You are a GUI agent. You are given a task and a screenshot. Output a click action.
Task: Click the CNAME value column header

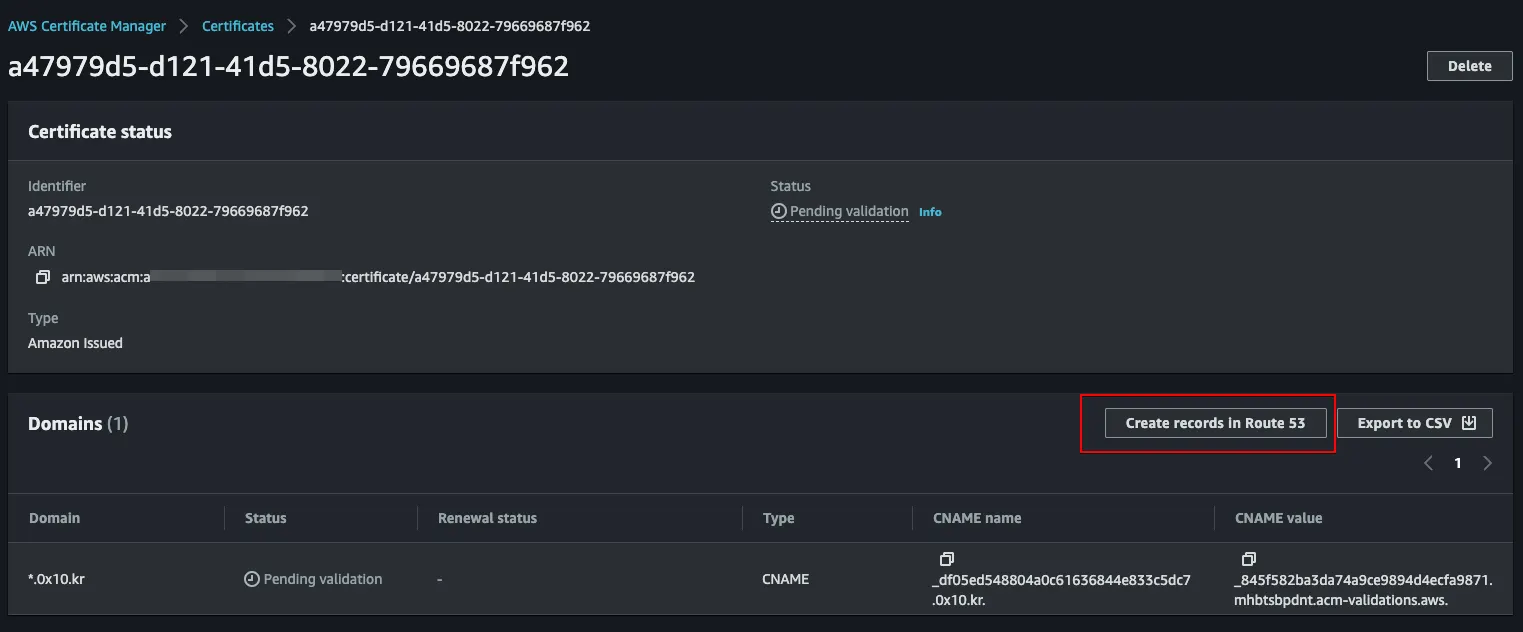pos(1278,518)
